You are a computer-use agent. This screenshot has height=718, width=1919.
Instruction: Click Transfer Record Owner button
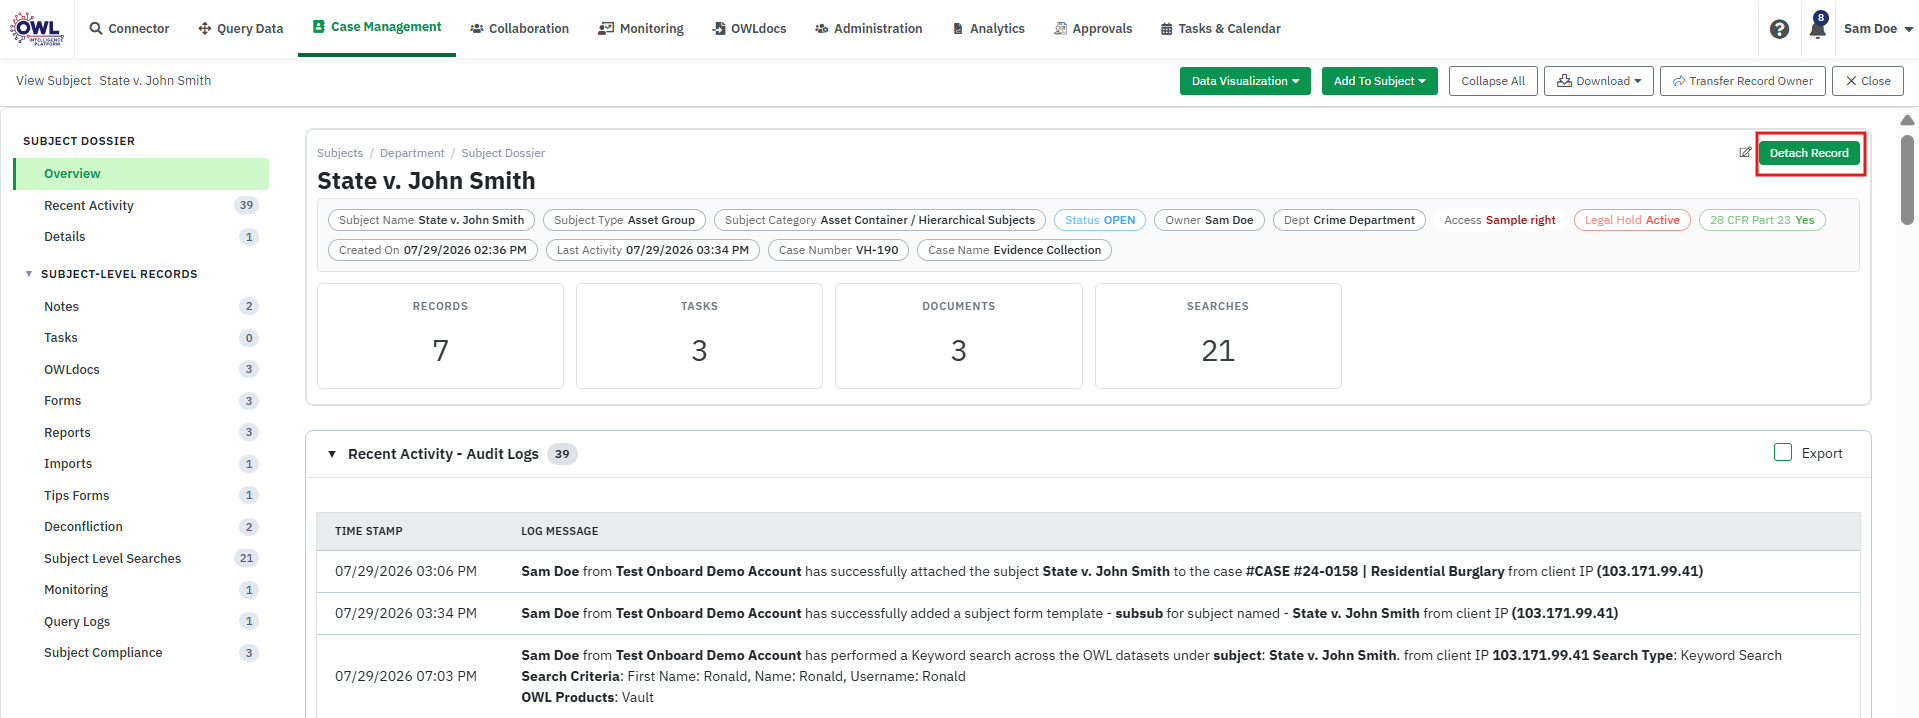pyautogui.click(x=1742, y=81)
